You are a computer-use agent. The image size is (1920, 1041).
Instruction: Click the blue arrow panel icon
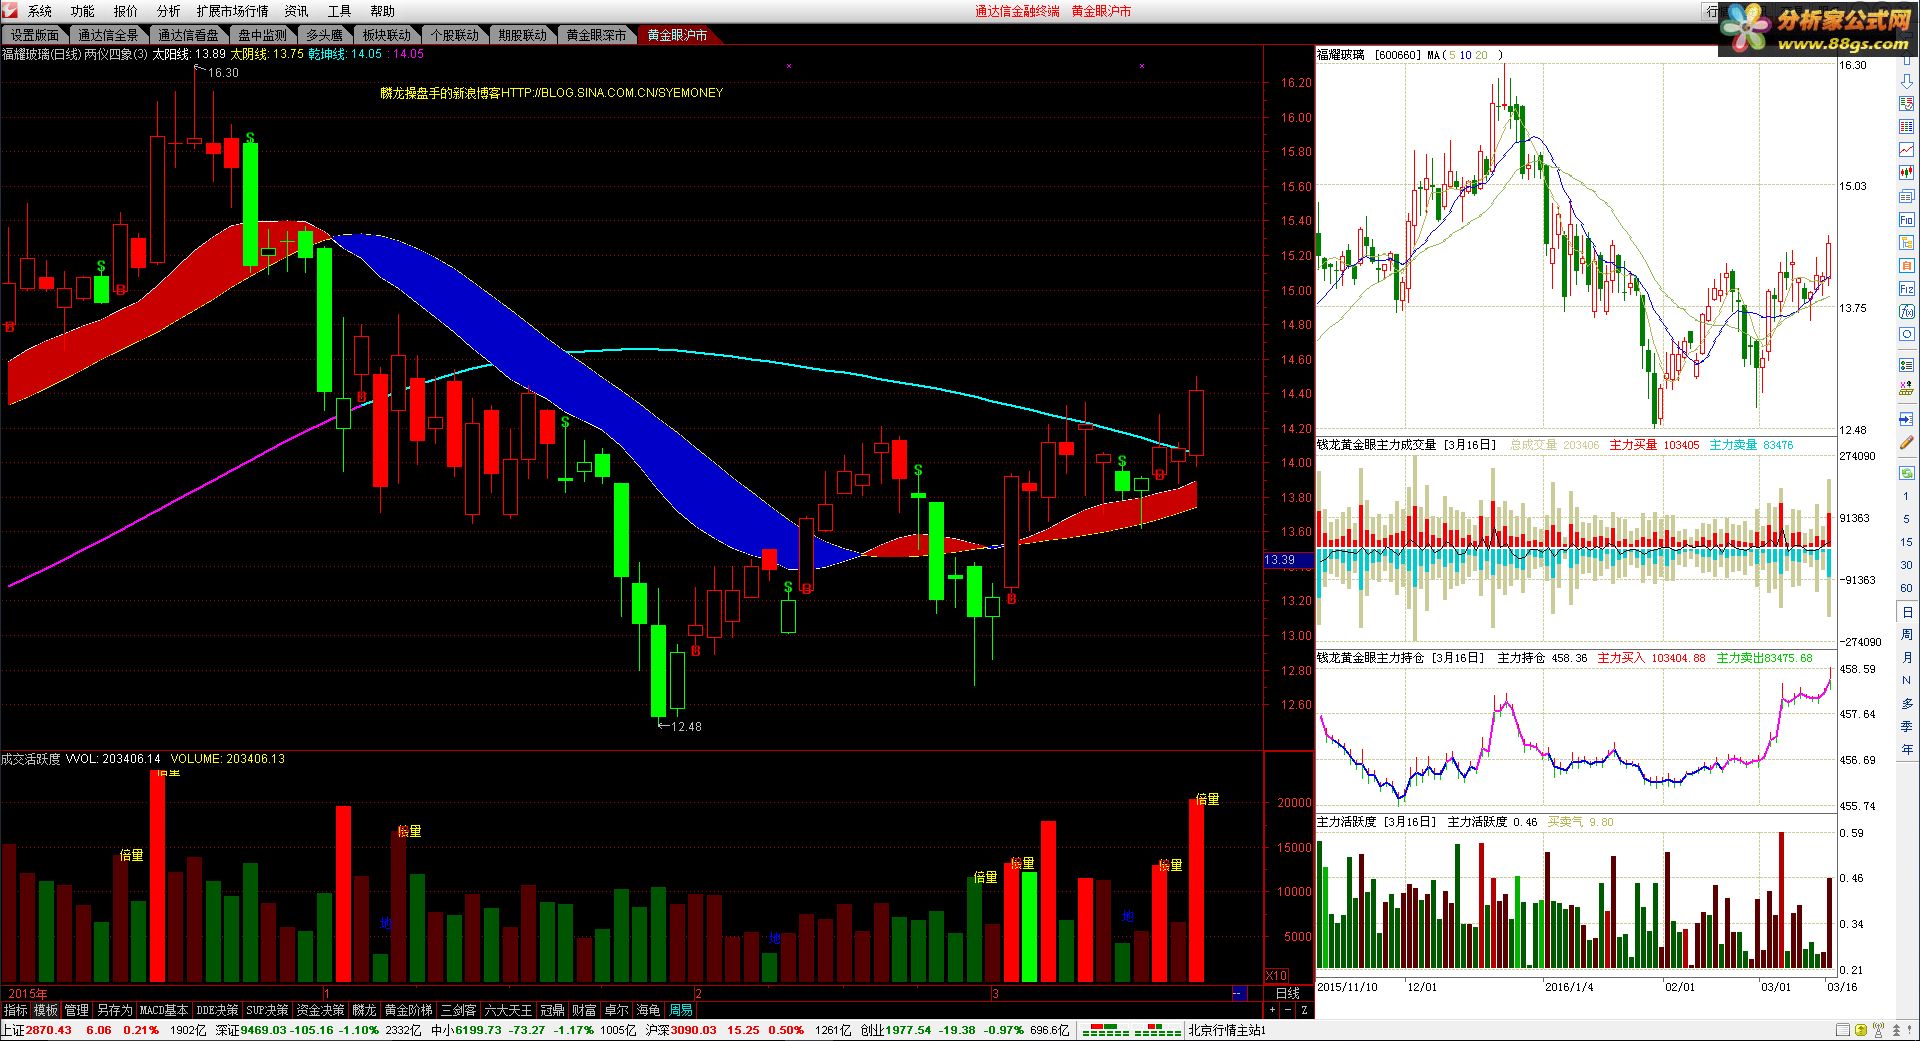(x=1906, y=418)
